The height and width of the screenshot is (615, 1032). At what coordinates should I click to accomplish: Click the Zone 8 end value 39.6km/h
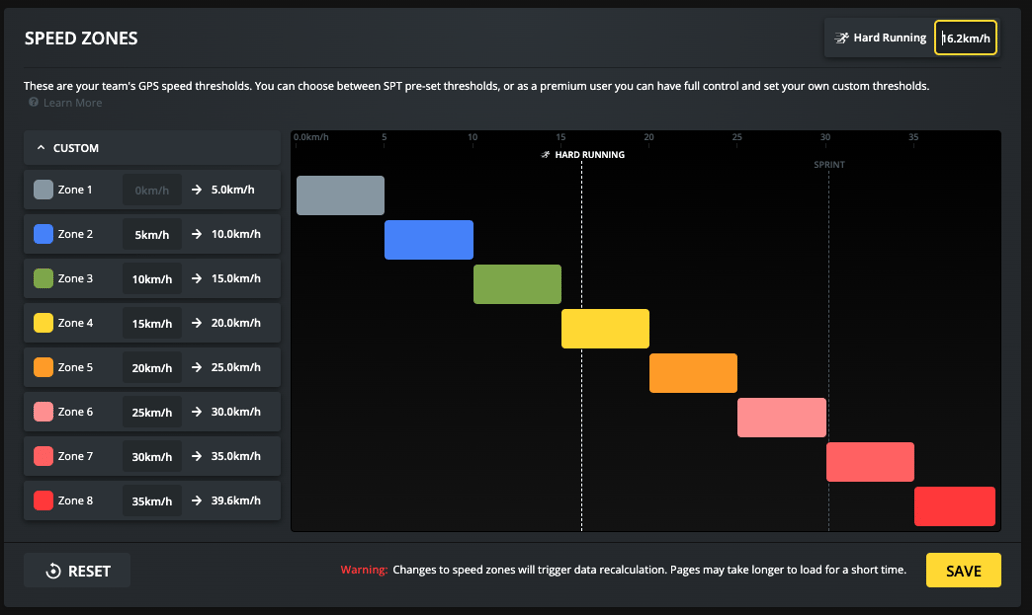(236, 500)
